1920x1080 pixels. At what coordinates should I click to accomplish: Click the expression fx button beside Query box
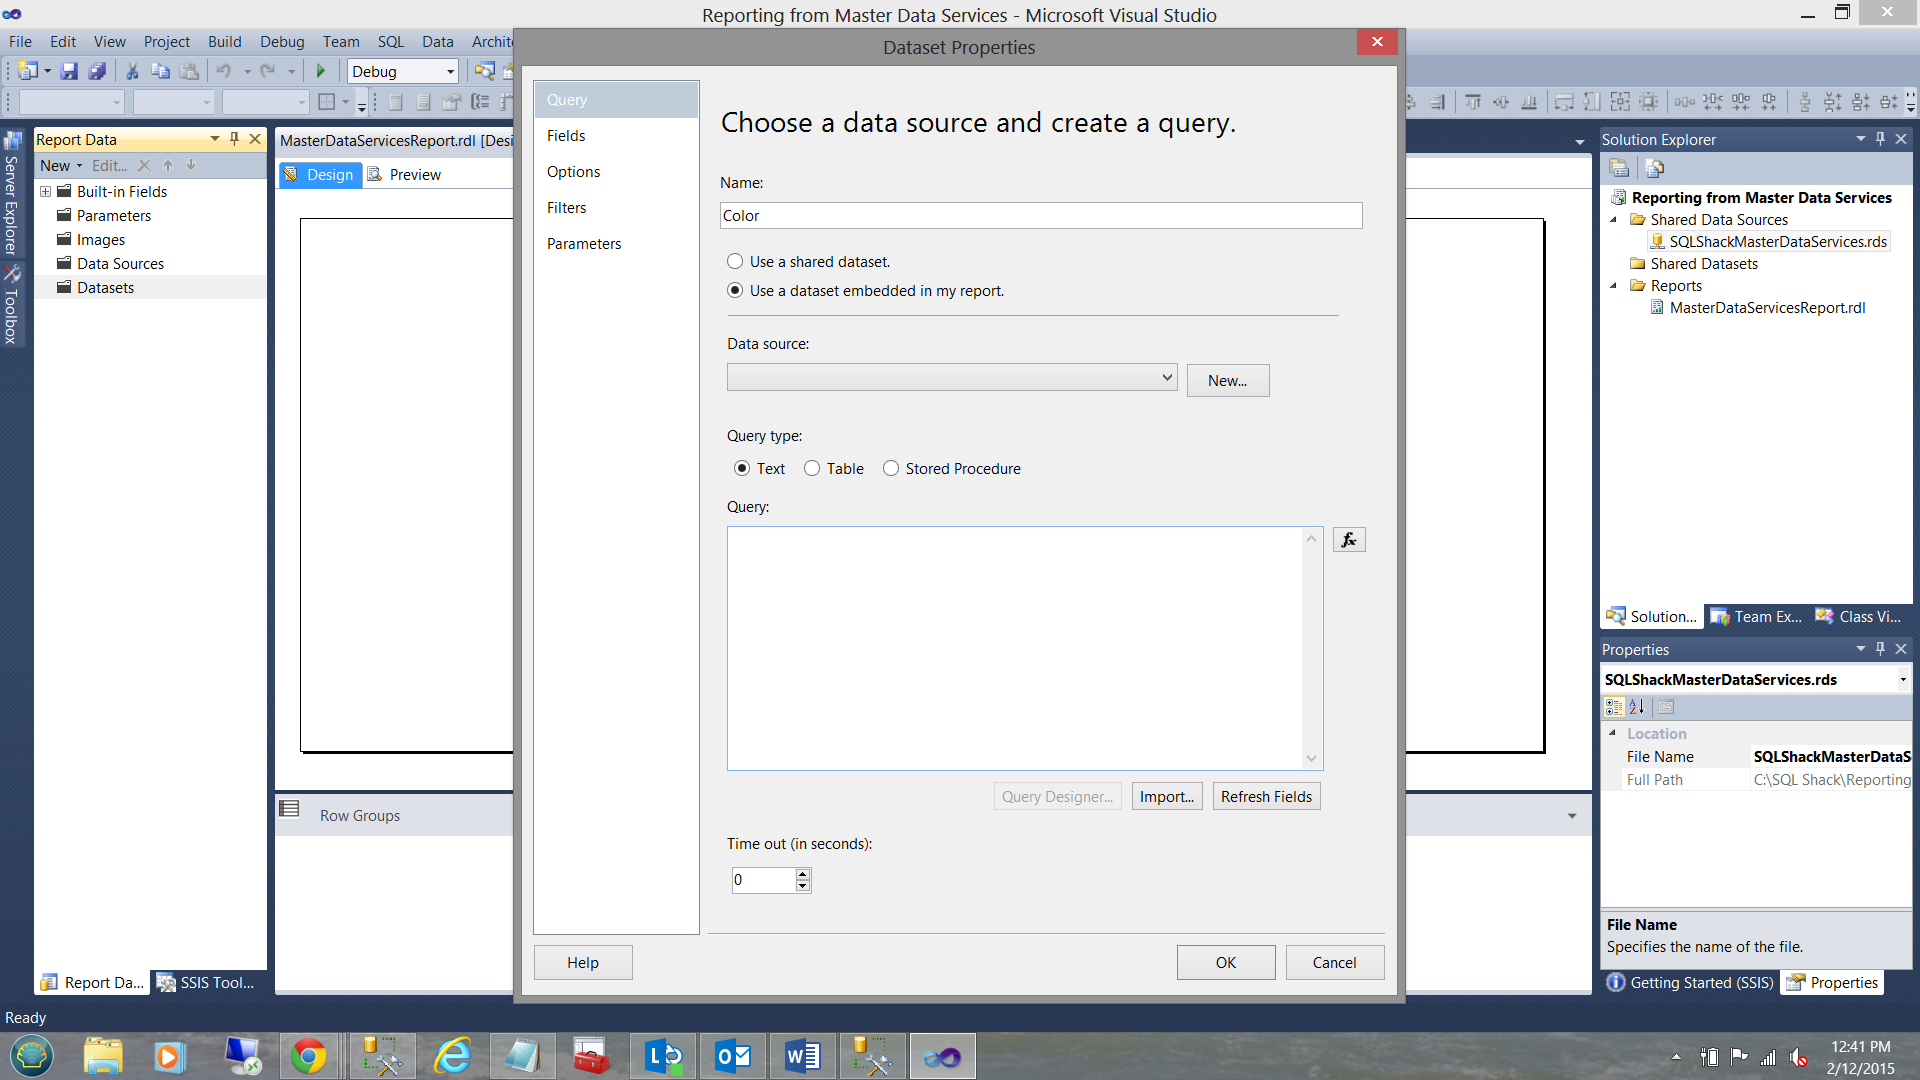tap(1349, 540)
